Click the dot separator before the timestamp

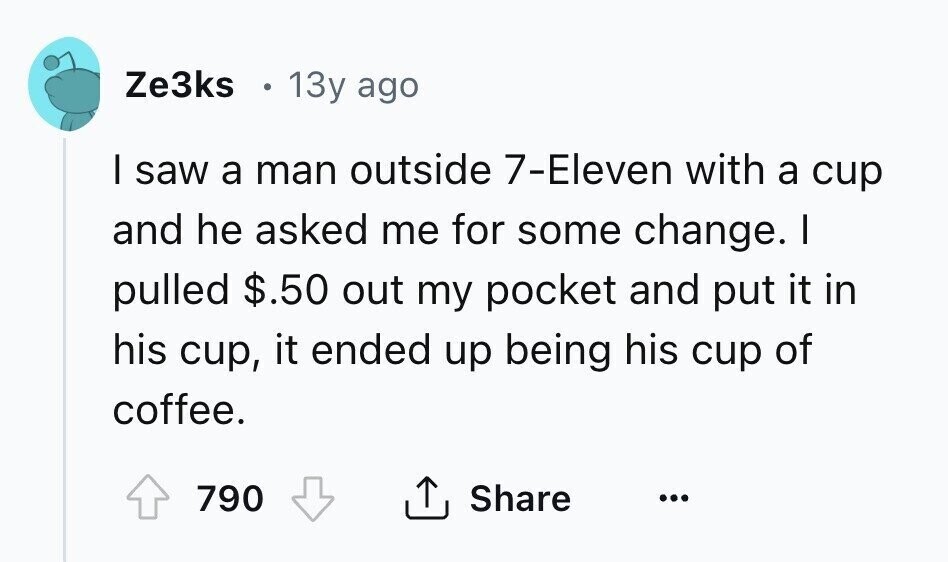[x=265, y=86]
